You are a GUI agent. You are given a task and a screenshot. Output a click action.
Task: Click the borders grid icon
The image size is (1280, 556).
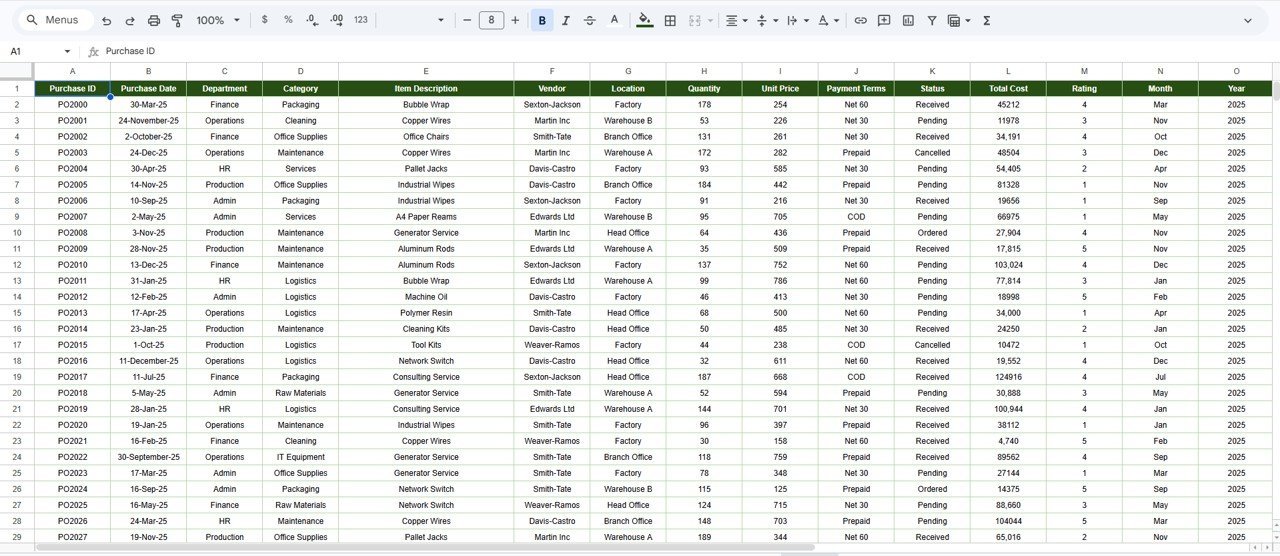pyautogui.click(x=670, y=20)
